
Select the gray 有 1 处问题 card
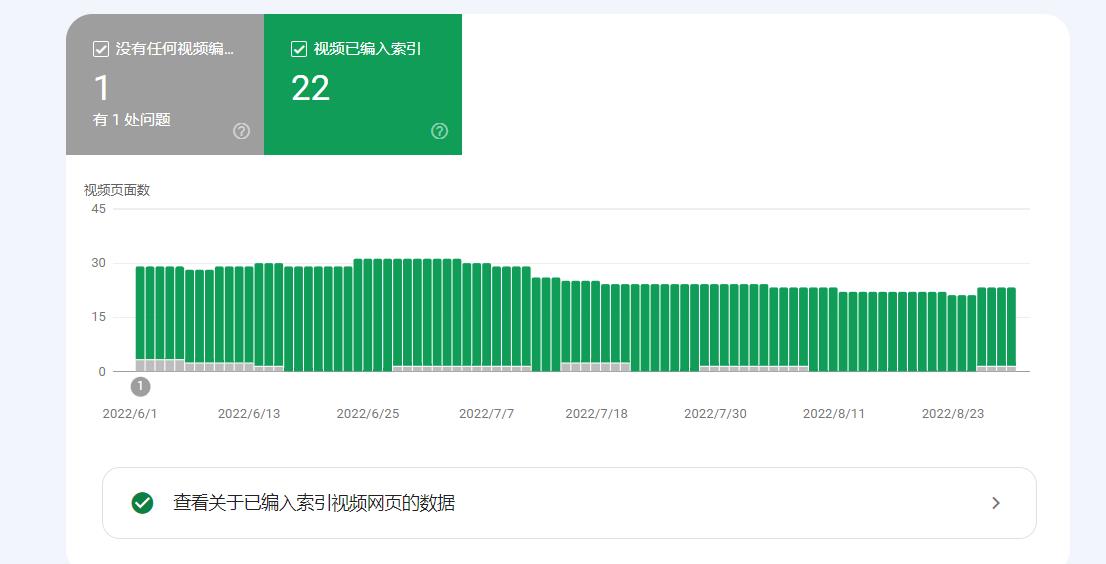[x=165, y=85]
